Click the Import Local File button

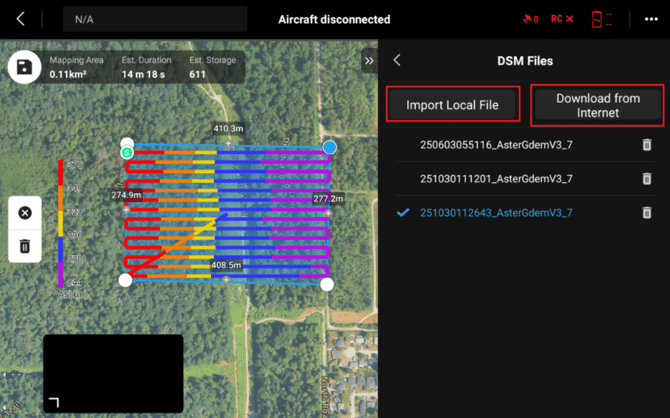tap(455, 105)
